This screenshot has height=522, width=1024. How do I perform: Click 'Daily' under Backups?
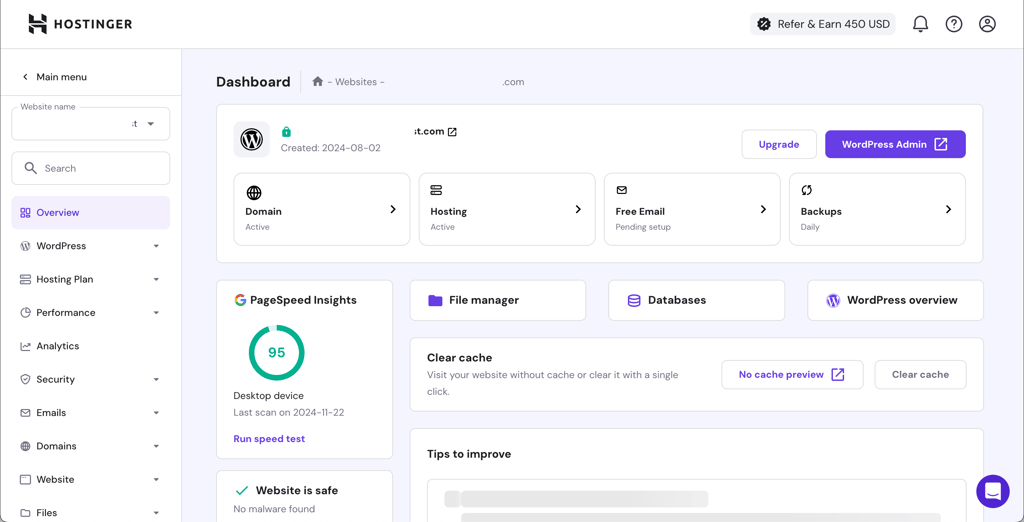pyautogui.click(x=810, y=227)
